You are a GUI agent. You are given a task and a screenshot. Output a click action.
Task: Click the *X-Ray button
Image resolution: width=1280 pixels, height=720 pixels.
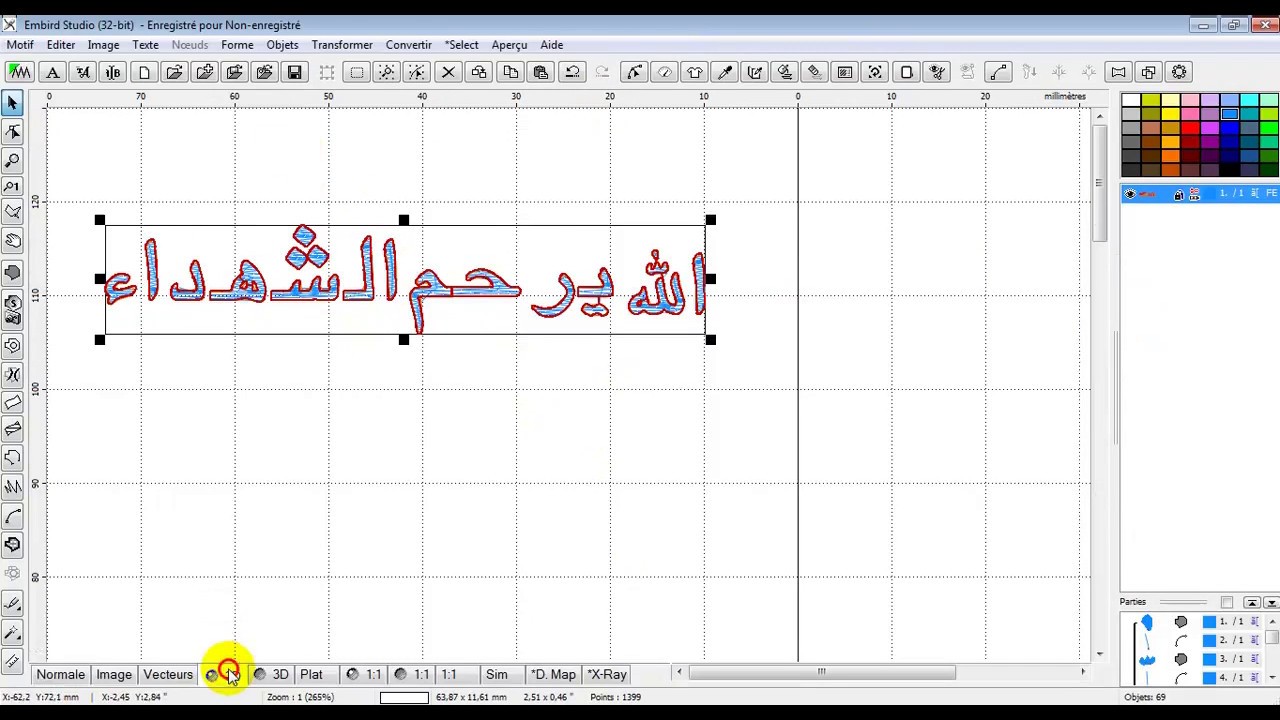607,674
